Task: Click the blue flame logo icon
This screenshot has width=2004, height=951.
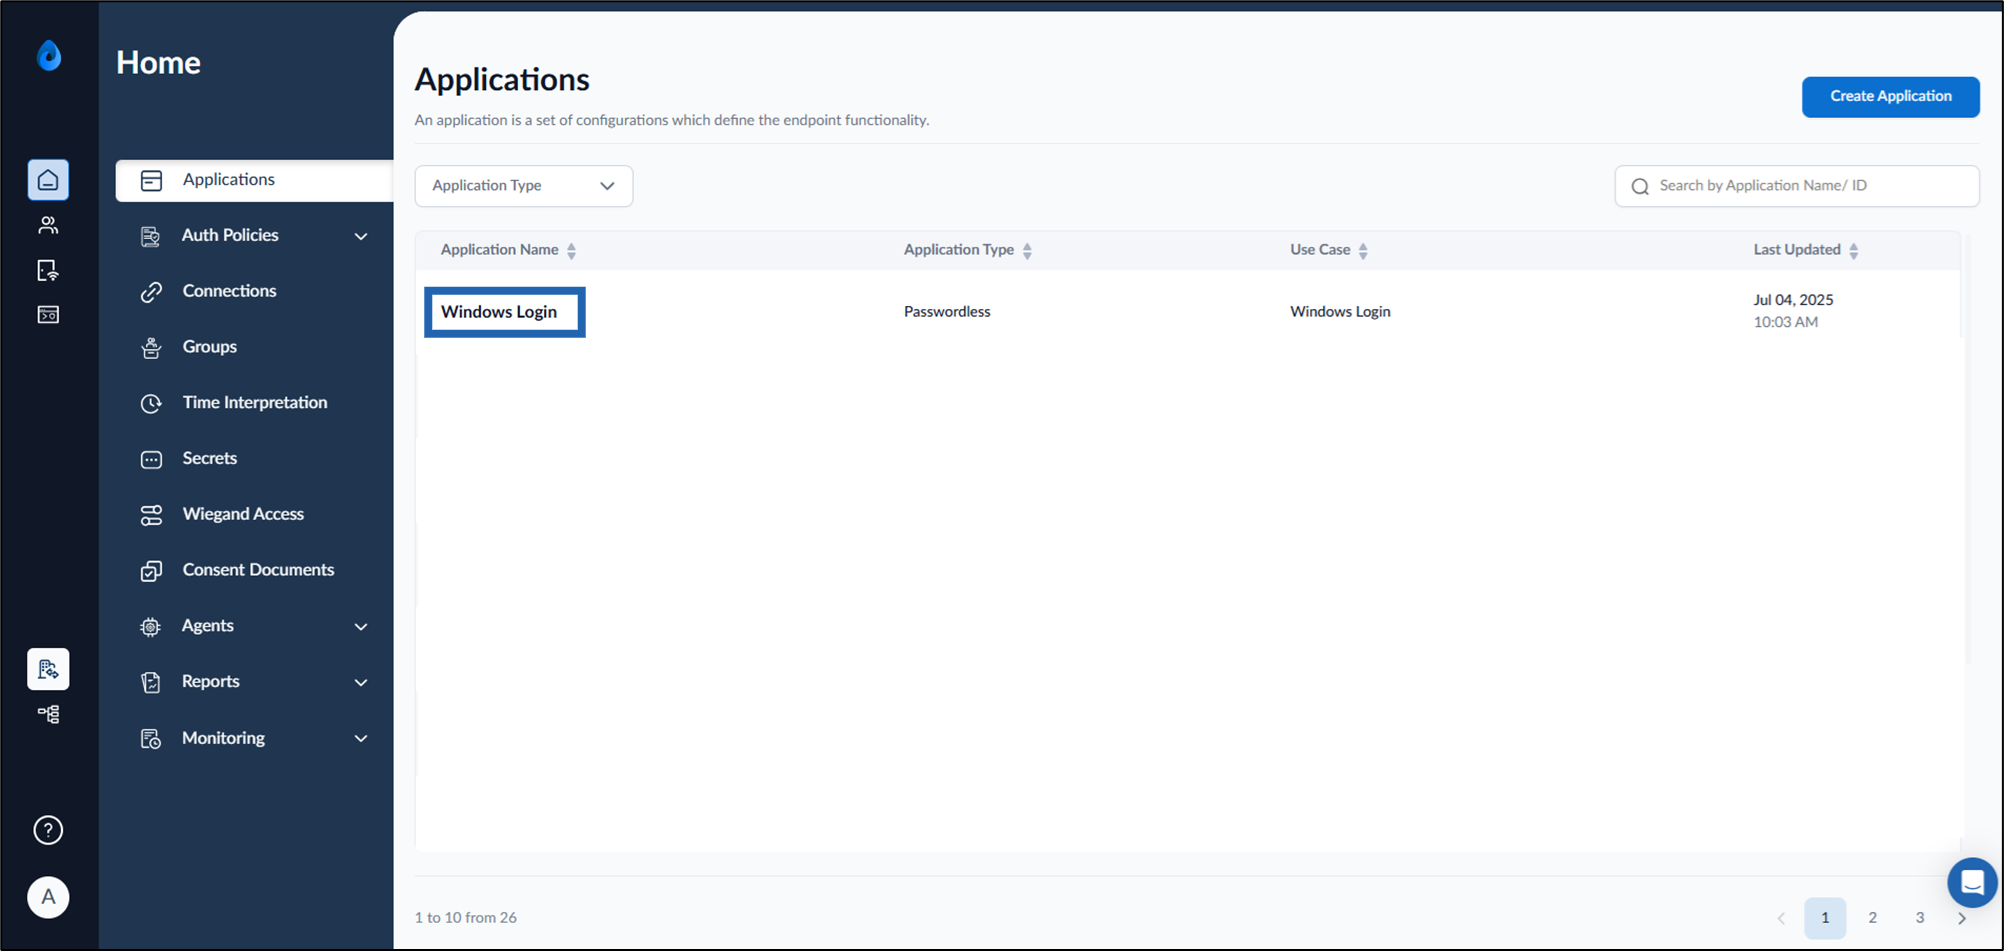Action: [x=49, y=56]
